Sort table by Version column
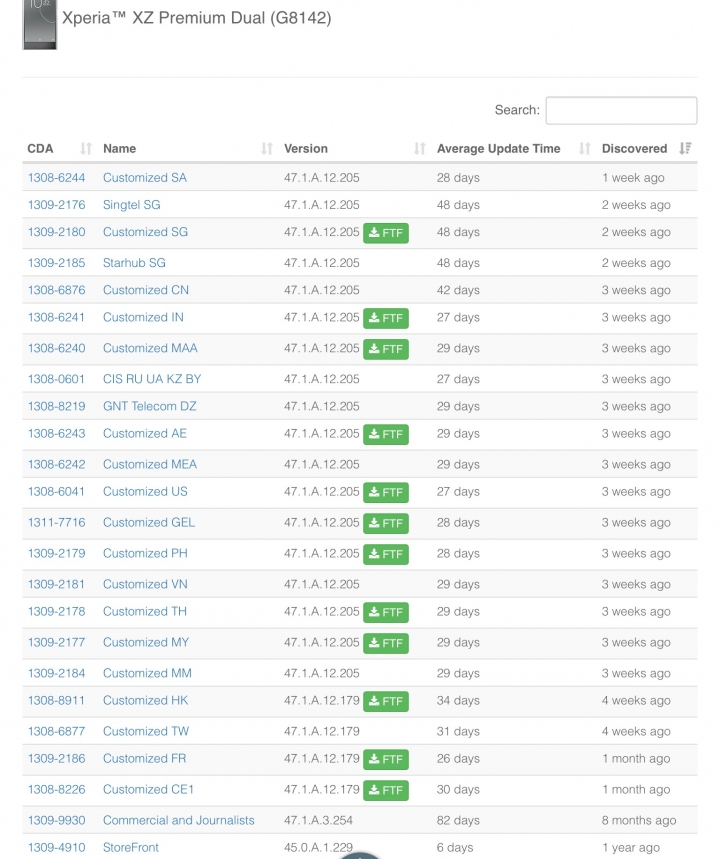Screen dimensions: 720x859 [x=355, y=148]
